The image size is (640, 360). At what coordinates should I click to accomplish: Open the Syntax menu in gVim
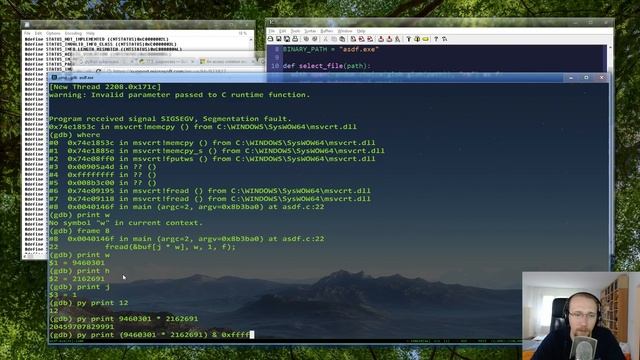(310, 31)
